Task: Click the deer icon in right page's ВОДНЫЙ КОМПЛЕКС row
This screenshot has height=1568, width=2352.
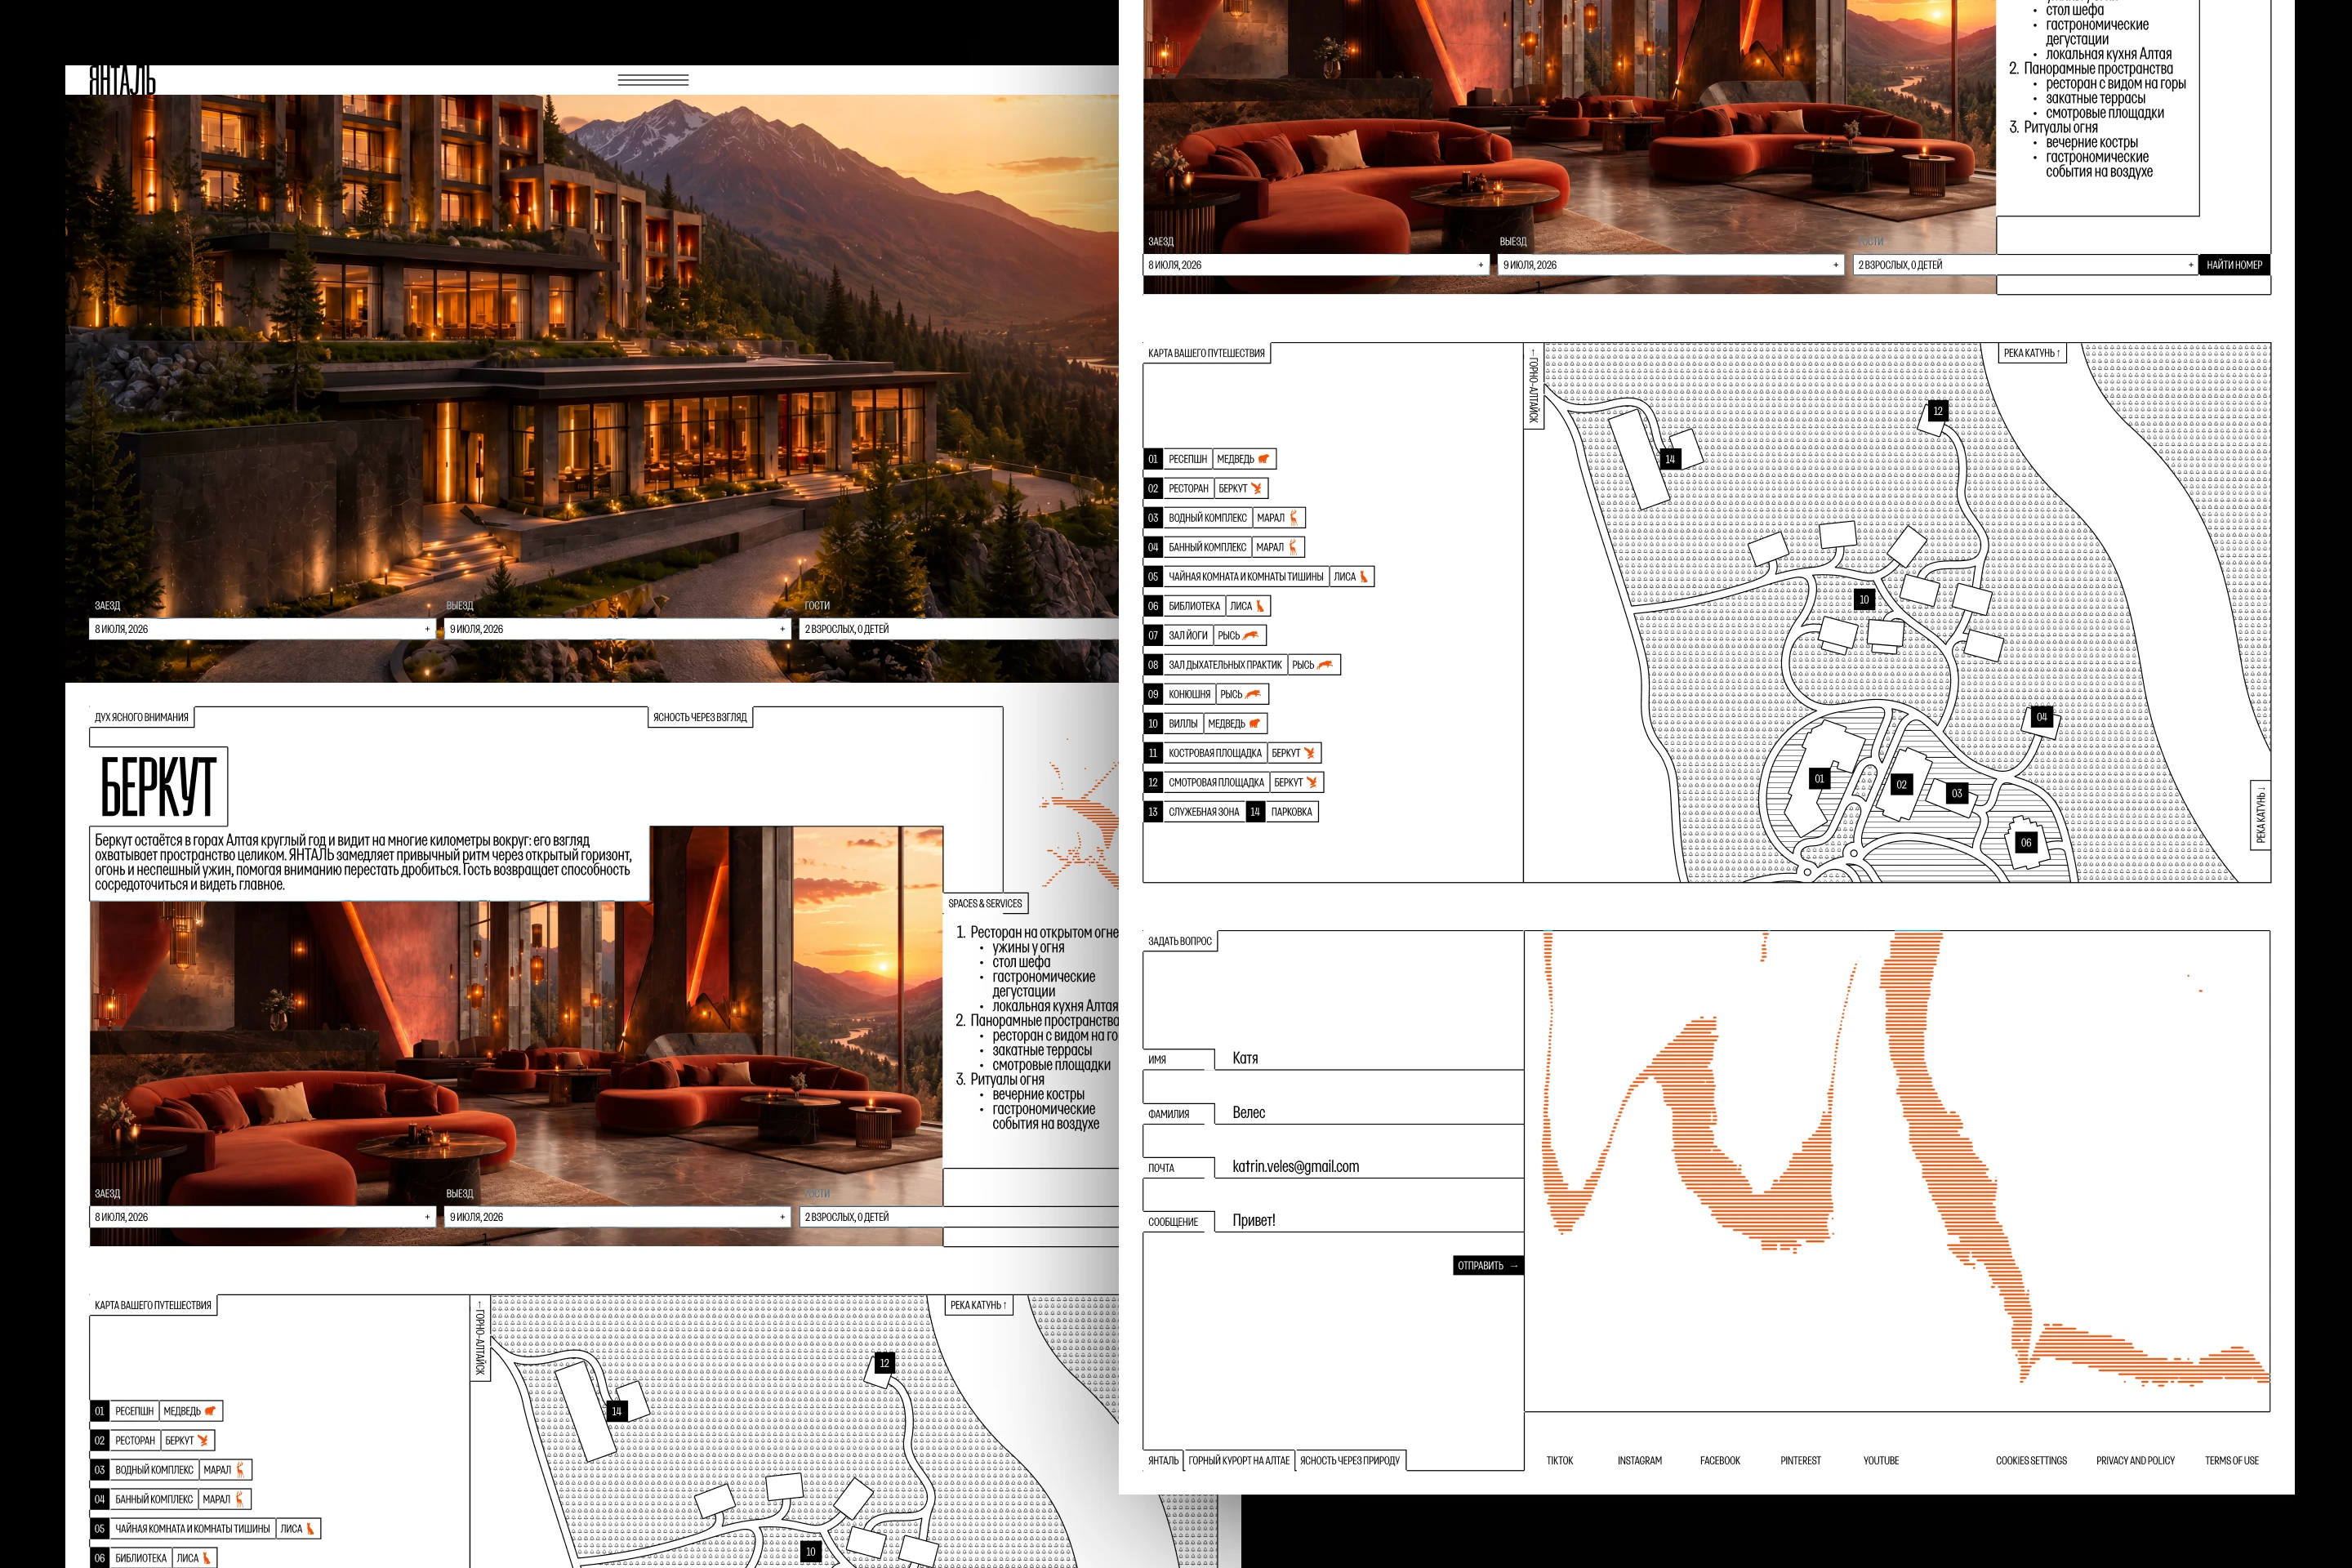Action: (1294, 518)
